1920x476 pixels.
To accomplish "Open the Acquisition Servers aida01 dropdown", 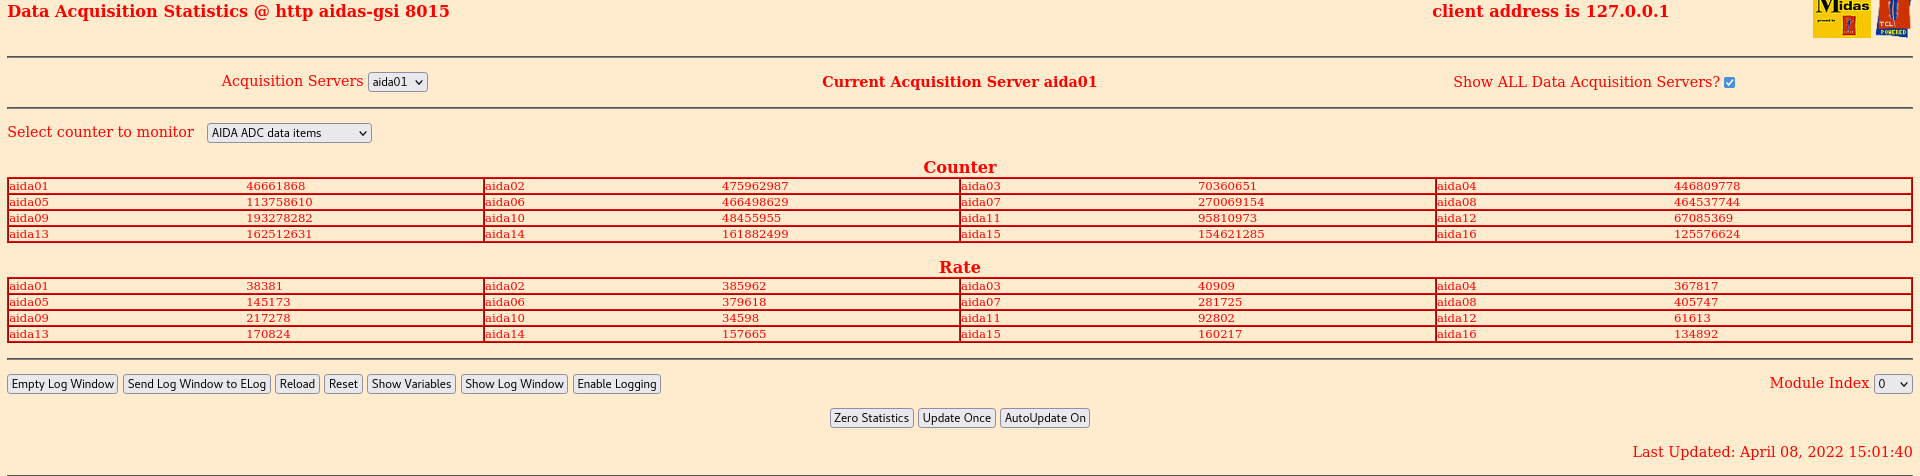I will click(x=398, y=82).
